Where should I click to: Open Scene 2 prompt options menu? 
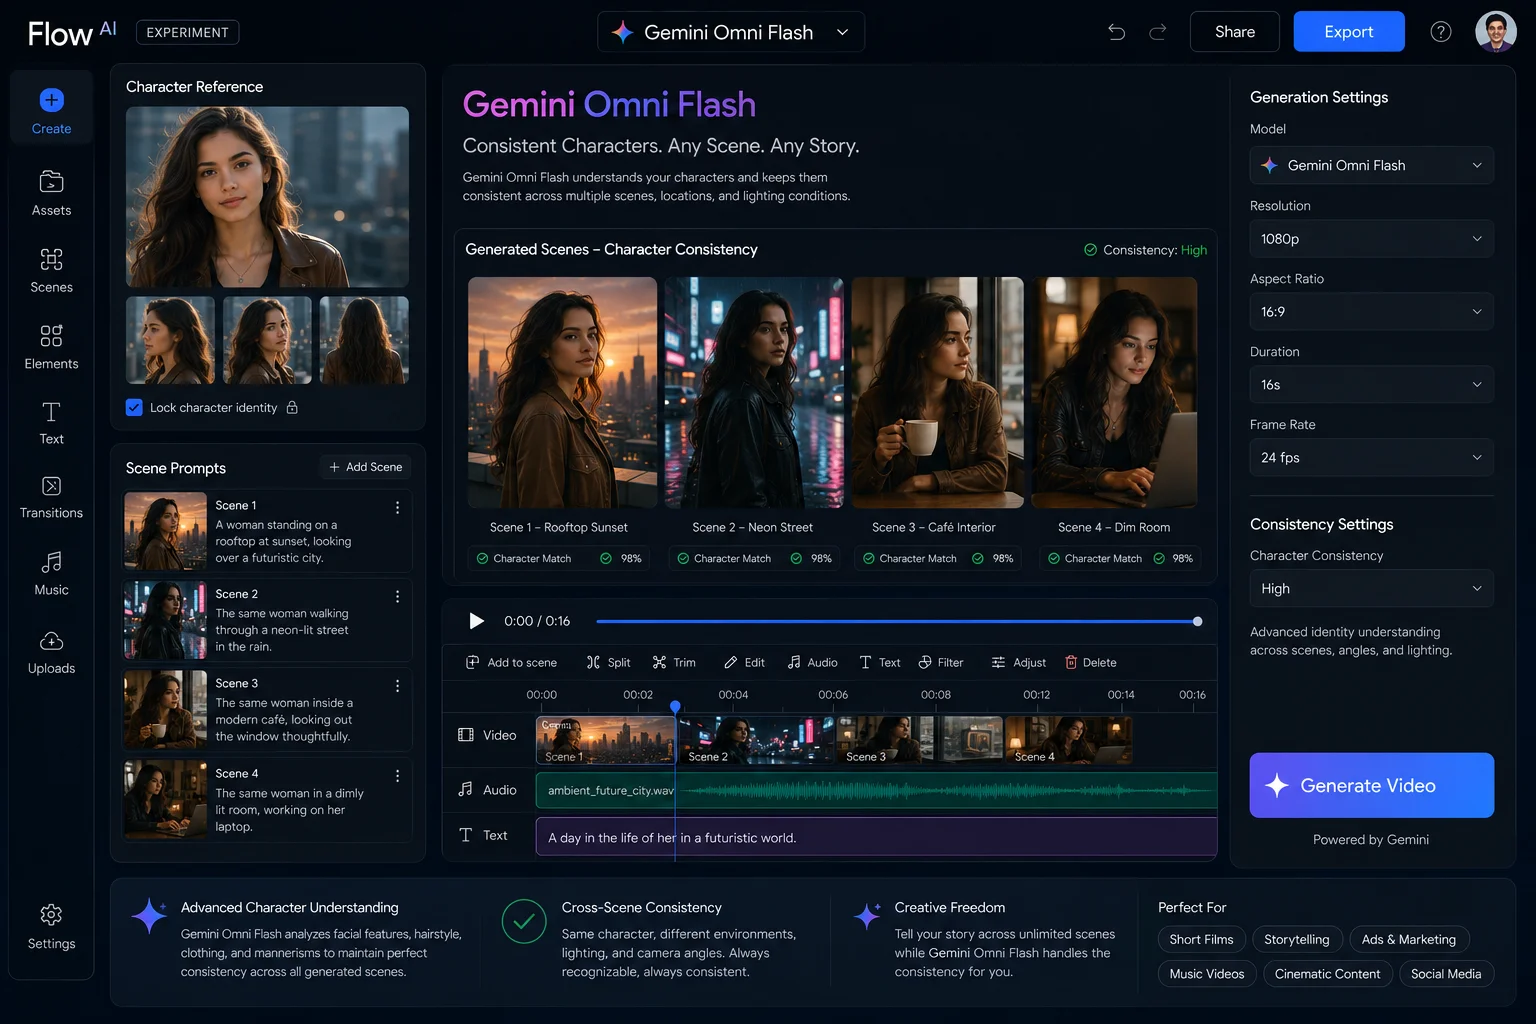click(x=397, y=596)
